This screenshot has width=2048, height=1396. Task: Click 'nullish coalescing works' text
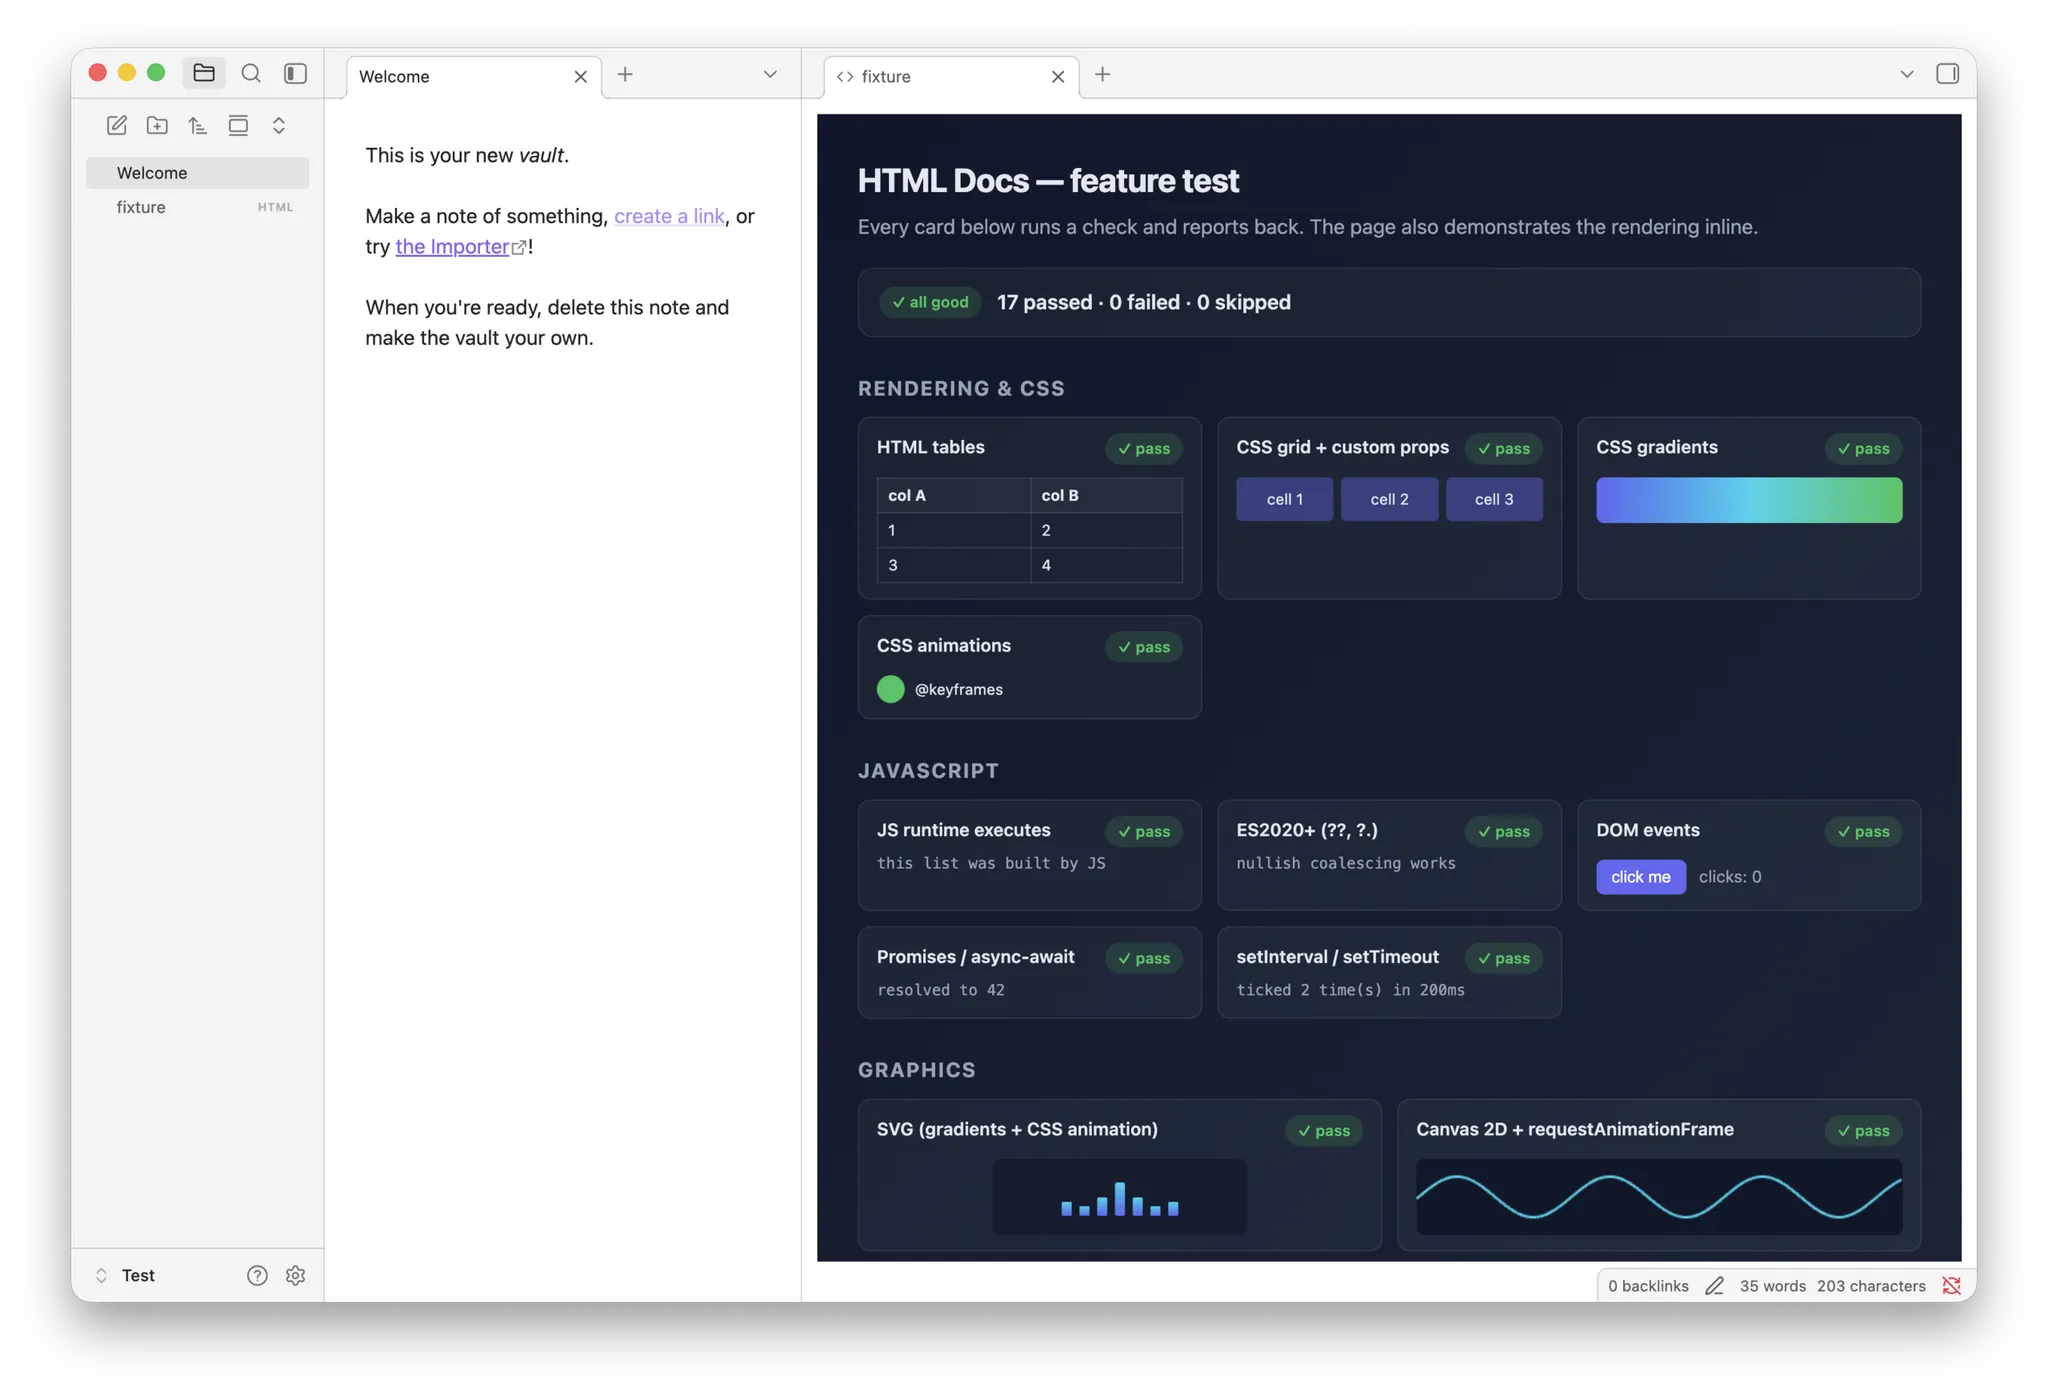coord(1346,863)
